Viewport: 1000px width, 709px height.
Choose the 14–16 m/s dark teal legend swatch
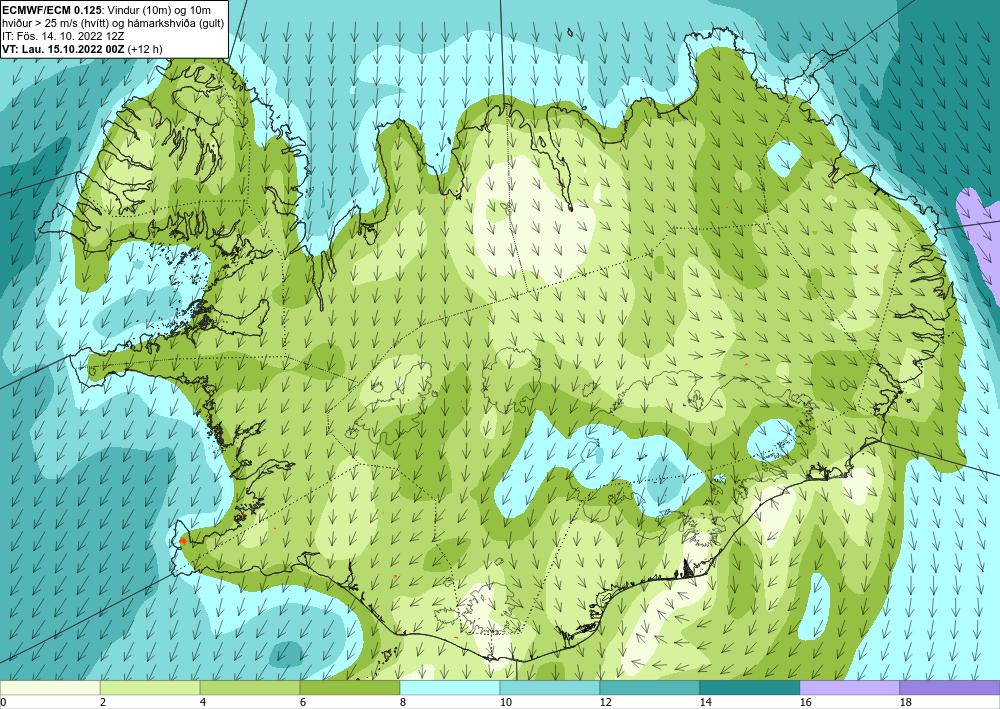tap(750, 688)
